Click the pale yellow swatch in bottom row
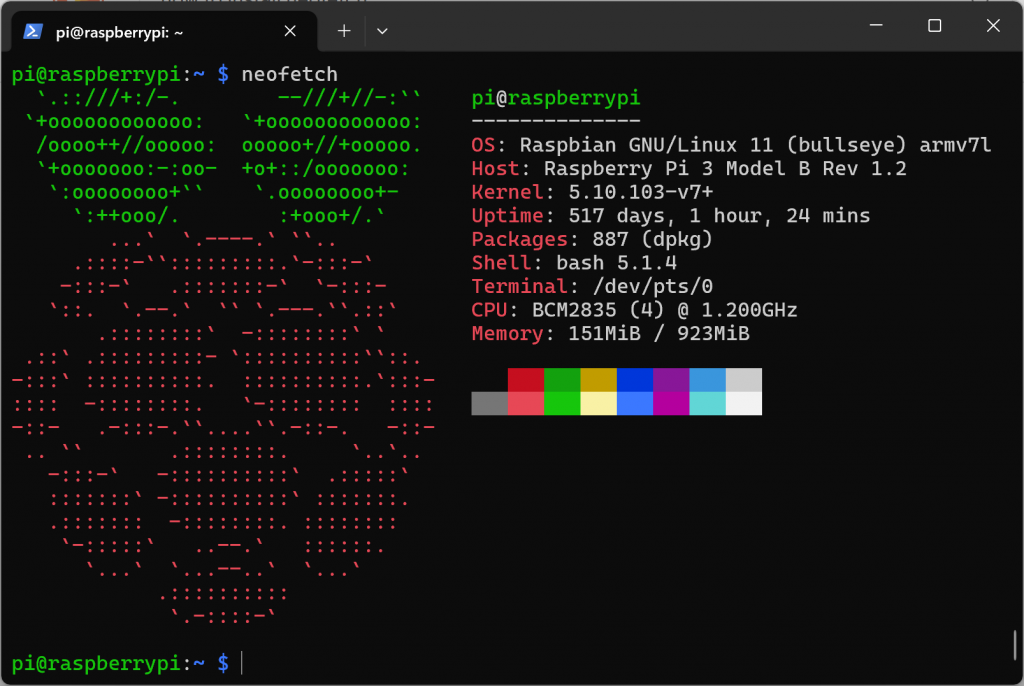 pyautogui.click(x=599, y=403)
